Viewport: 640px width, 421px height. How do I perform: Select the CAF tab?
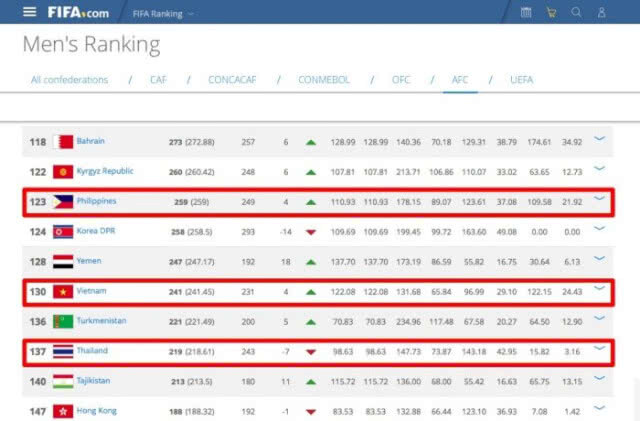(x=158, y=80)
